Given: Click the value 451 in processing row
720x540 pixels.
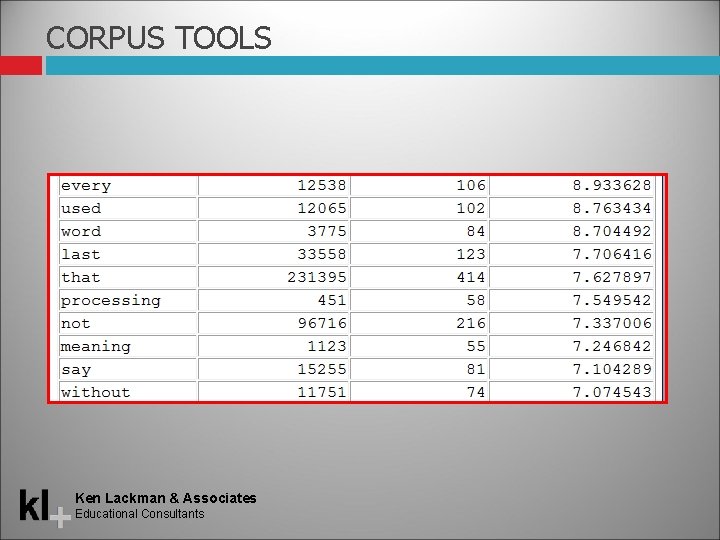Looking at the screenshot, I should (332, 300).
